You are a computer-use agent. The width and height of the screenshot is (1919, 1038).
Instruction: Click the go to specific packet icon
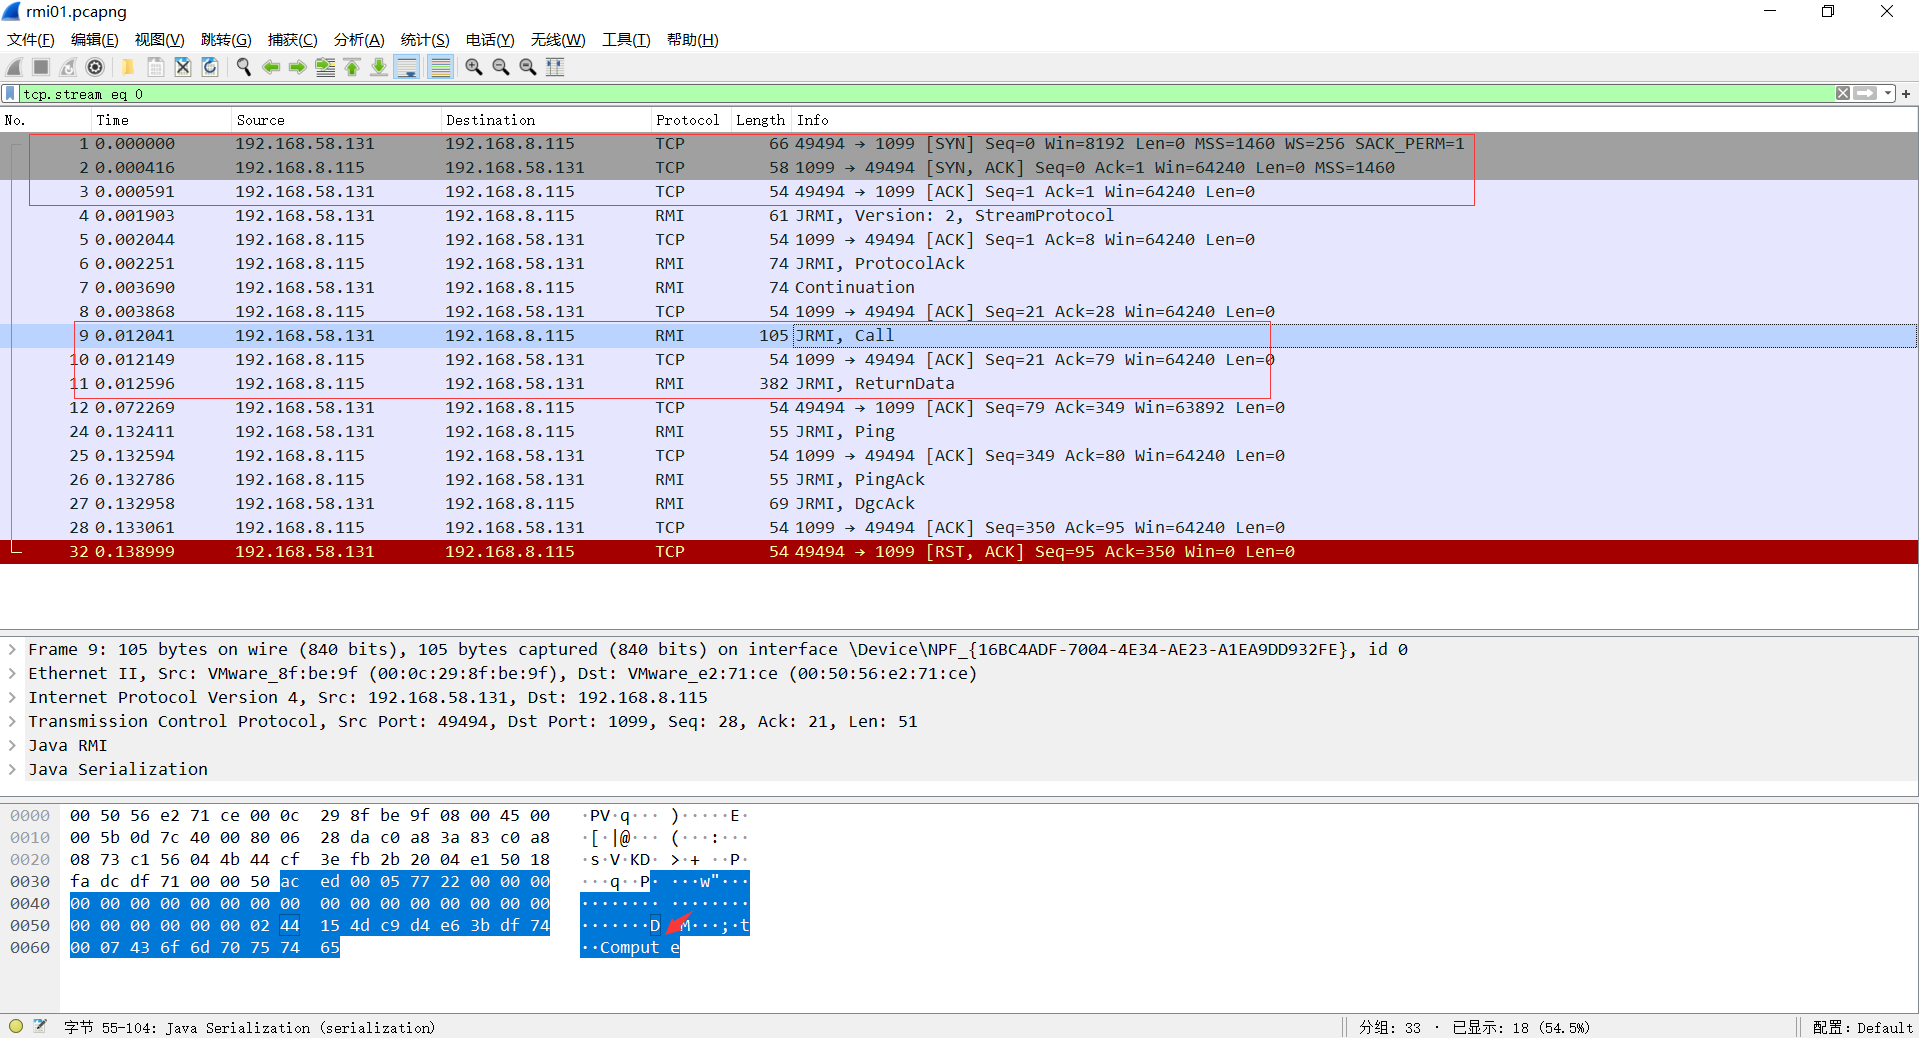325,67
